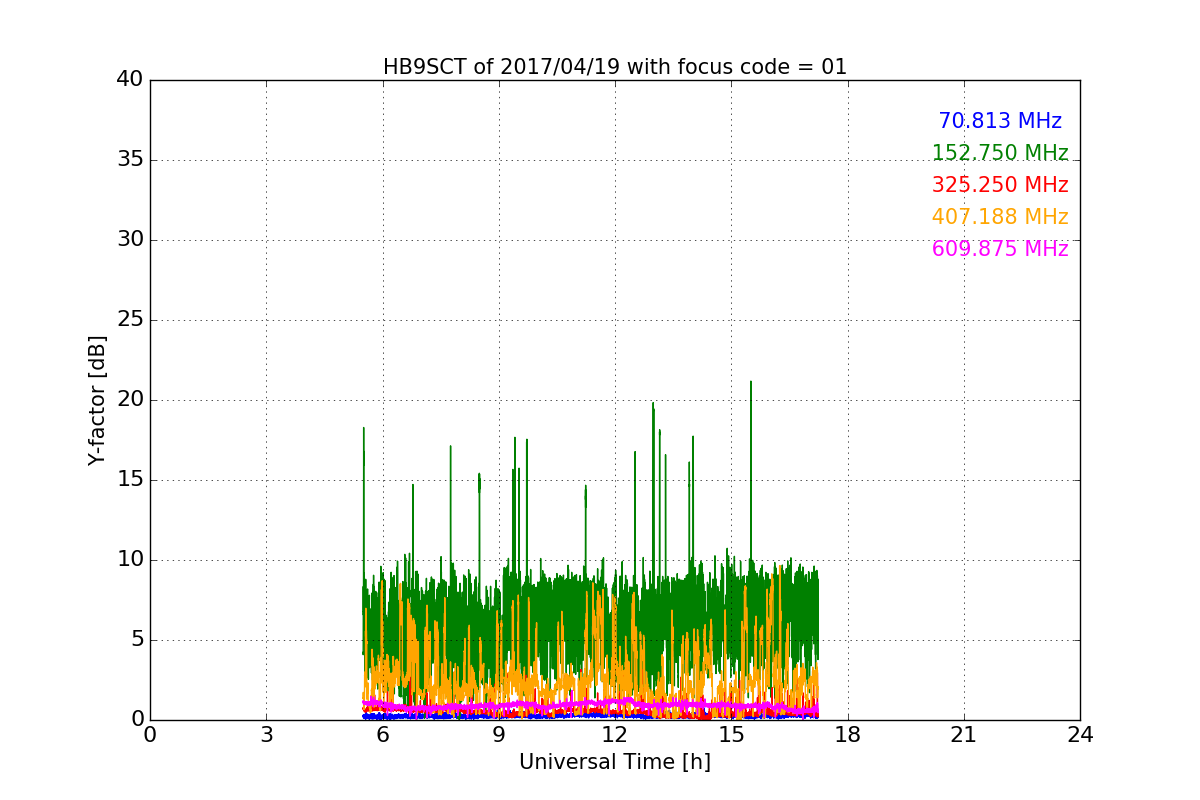Select the 152.750 MHz legend label
The height and width of the screenshot is (800, 1200).
pyautogui.click(x=1000, y=153)
